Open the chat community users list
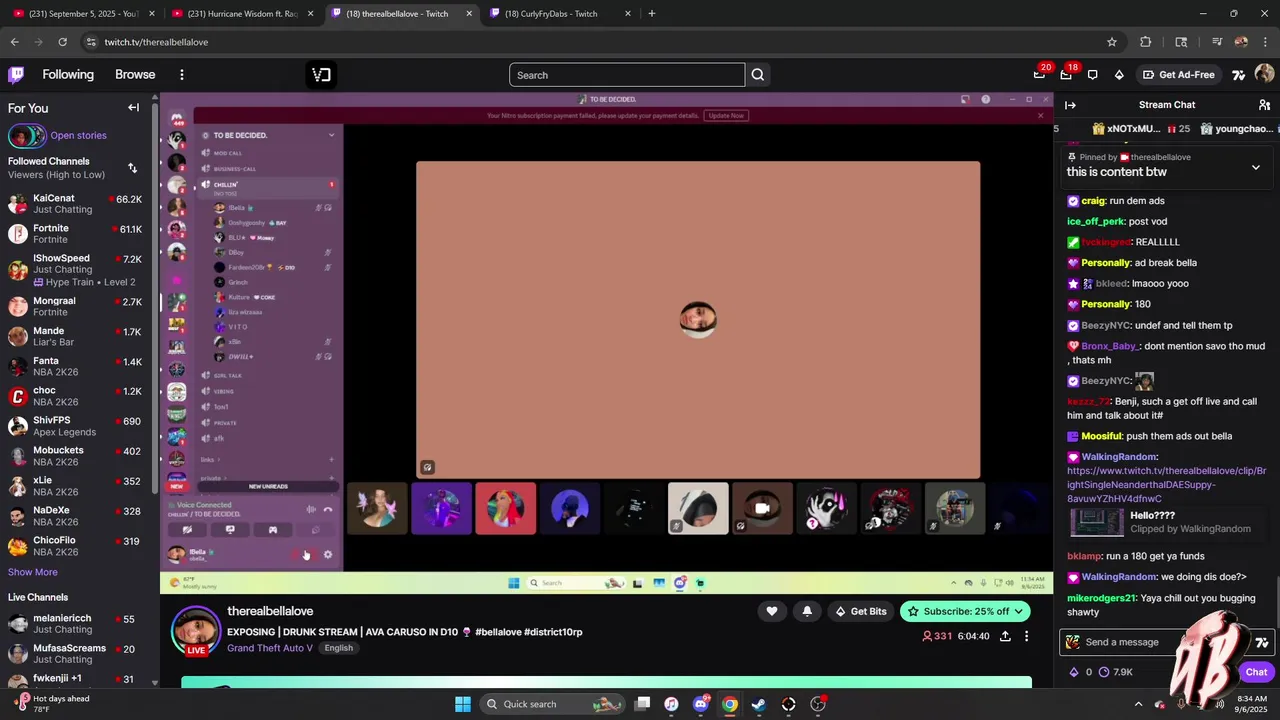The height and width of the screenshot is (720, 1280). coord(1264,105)
